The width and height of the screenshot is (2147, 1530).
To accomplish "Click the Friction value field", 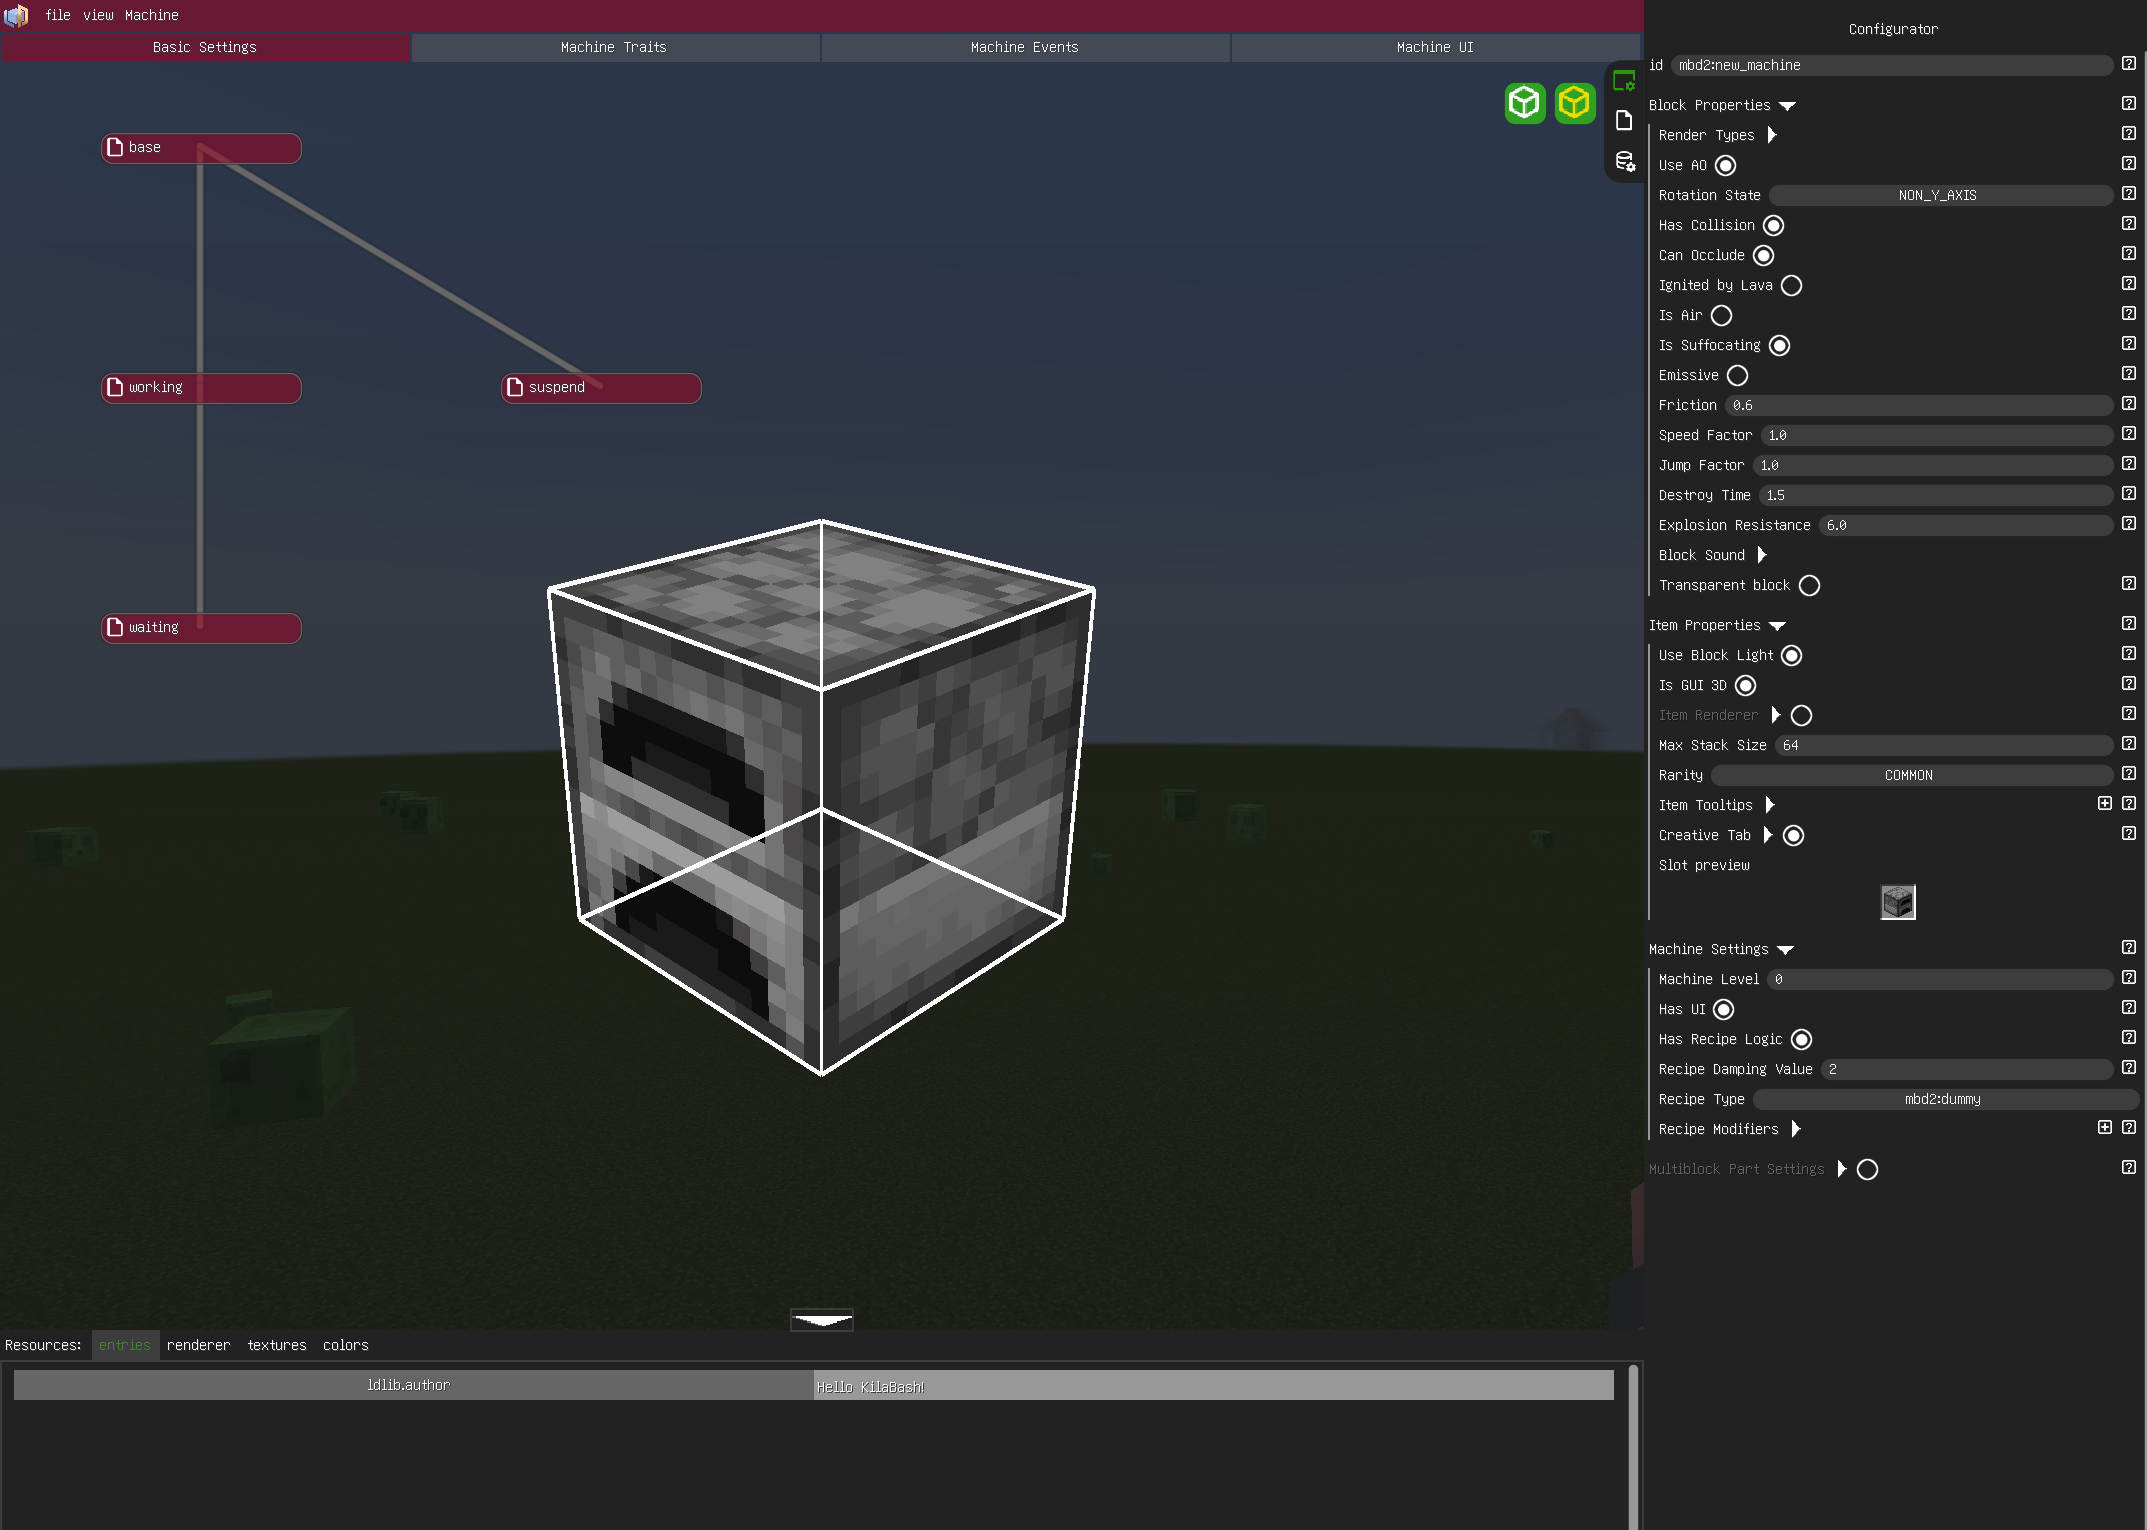I will [x=1918, y=406].
